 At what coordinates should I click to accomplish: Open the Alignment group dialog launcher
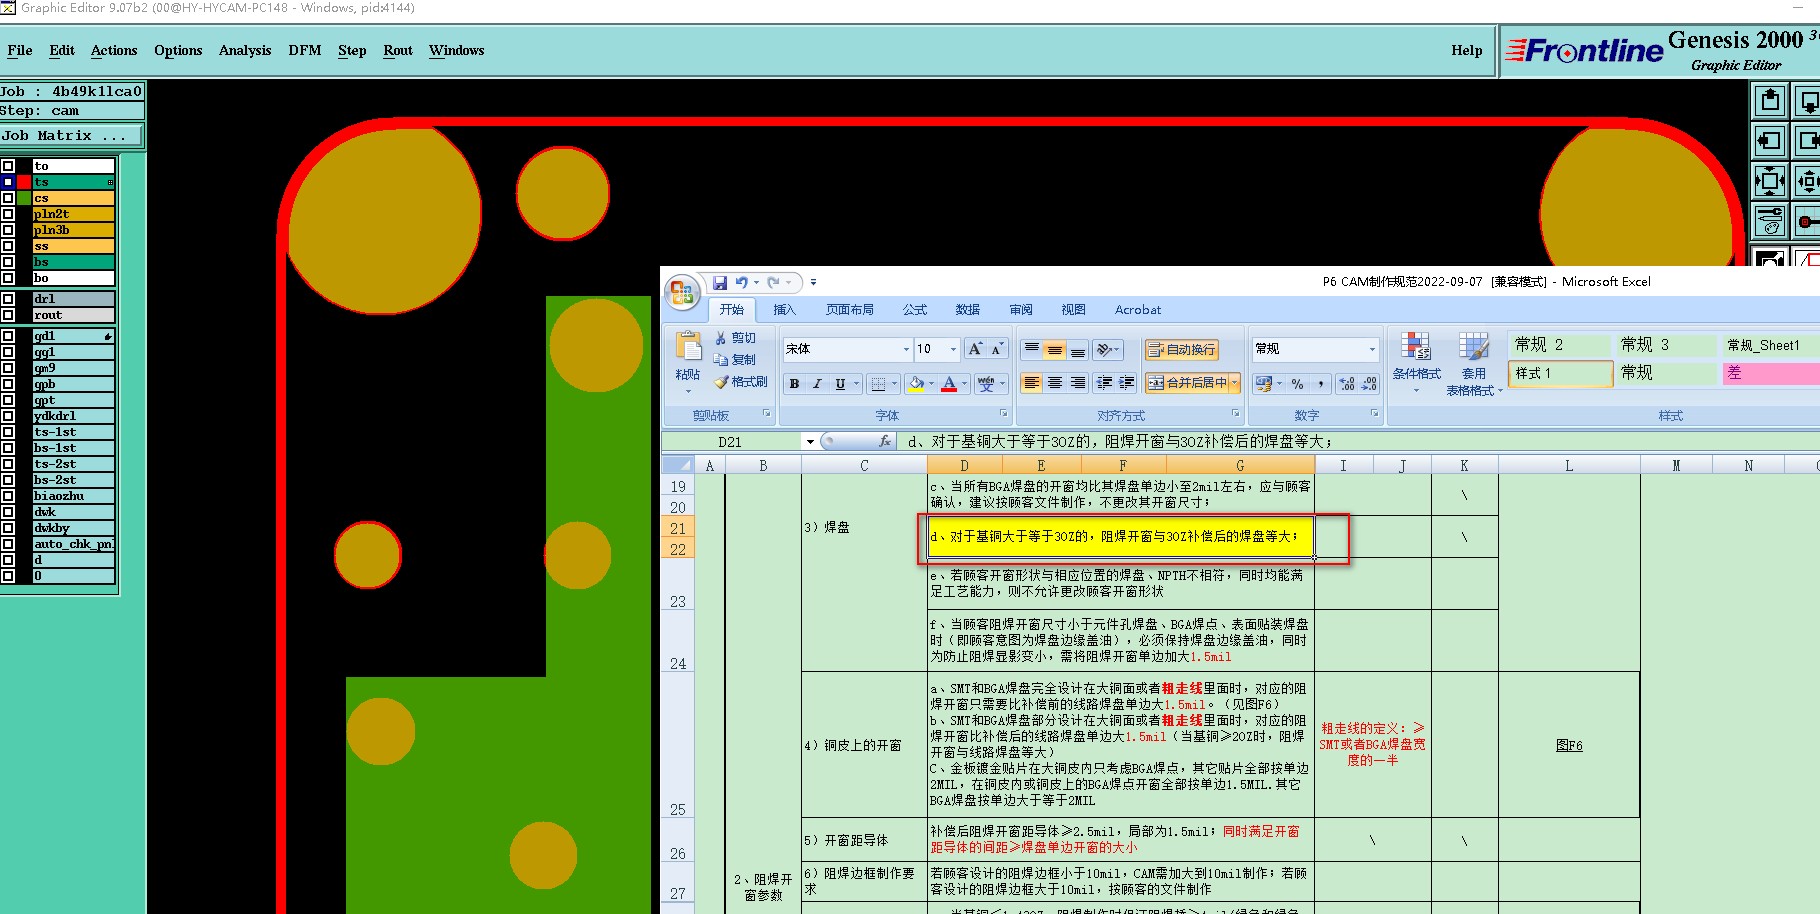click(x=1235, y=413)
